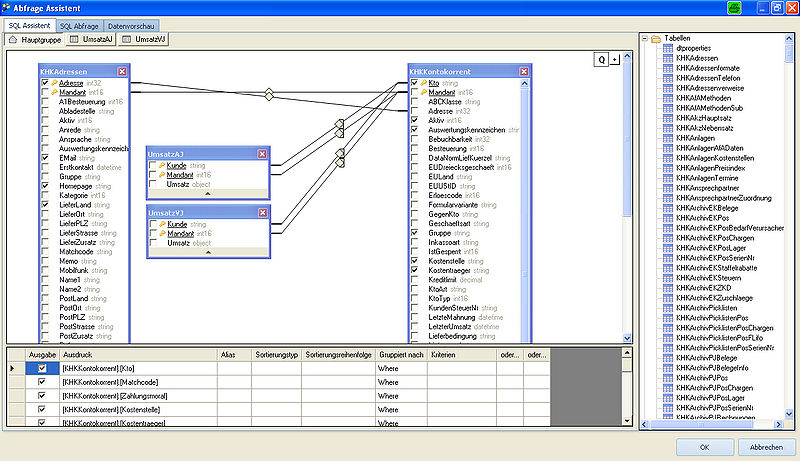Collapse the UmsatzVJ box with up arrow

(x=208, y=252)
